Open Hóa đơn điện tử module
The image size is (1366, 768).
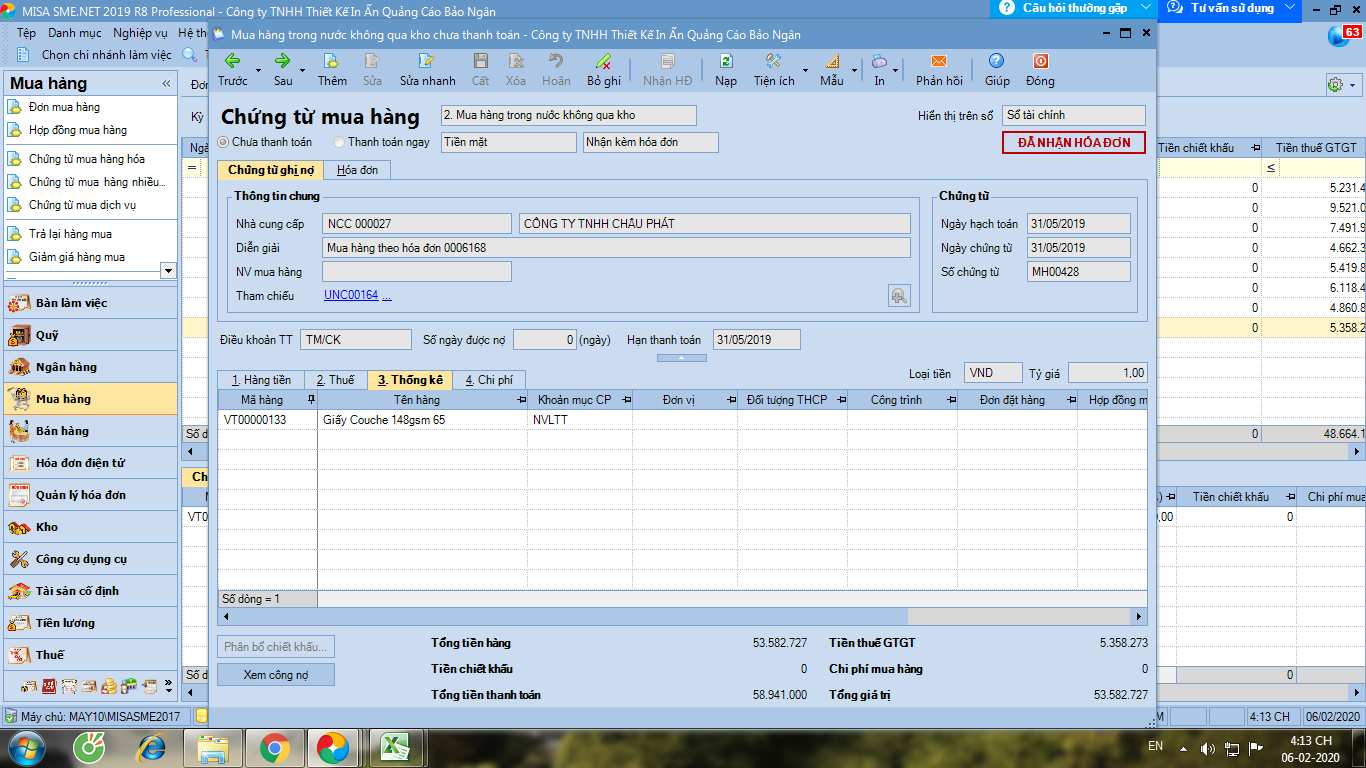(x=91, y=463)
